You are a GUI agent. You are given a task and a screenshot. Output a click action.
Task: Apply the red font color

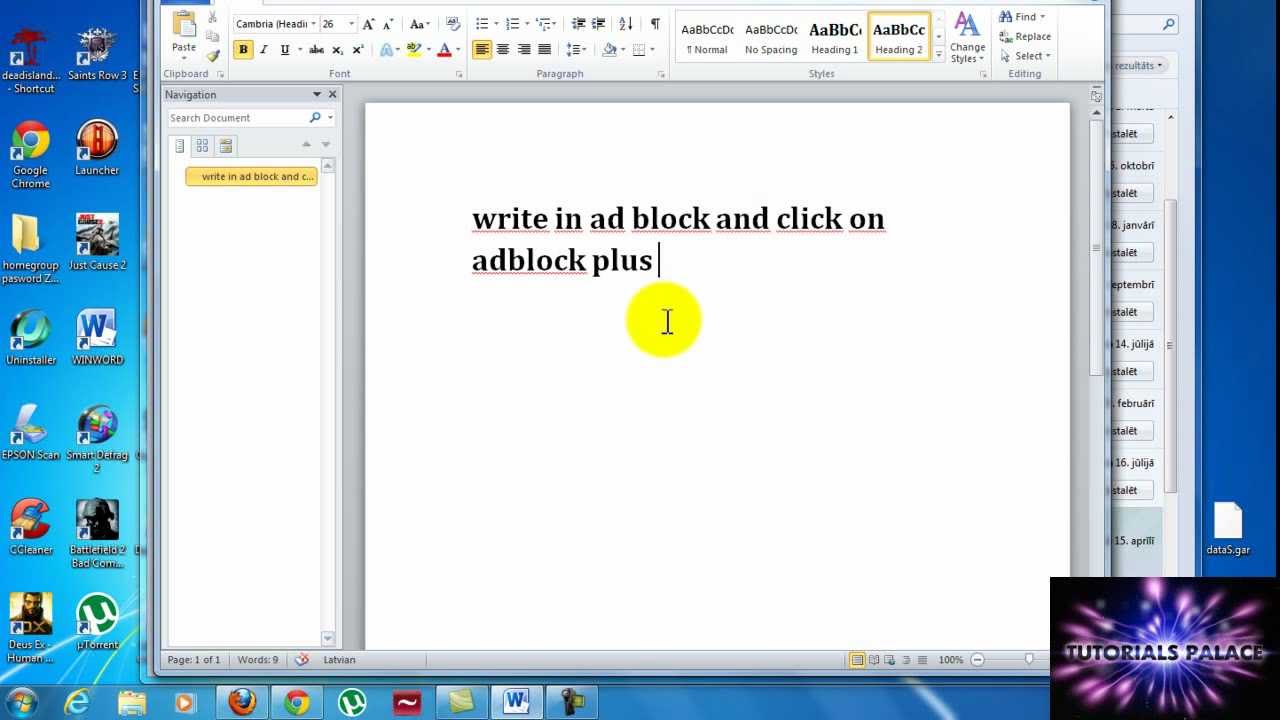pos(445,50)
